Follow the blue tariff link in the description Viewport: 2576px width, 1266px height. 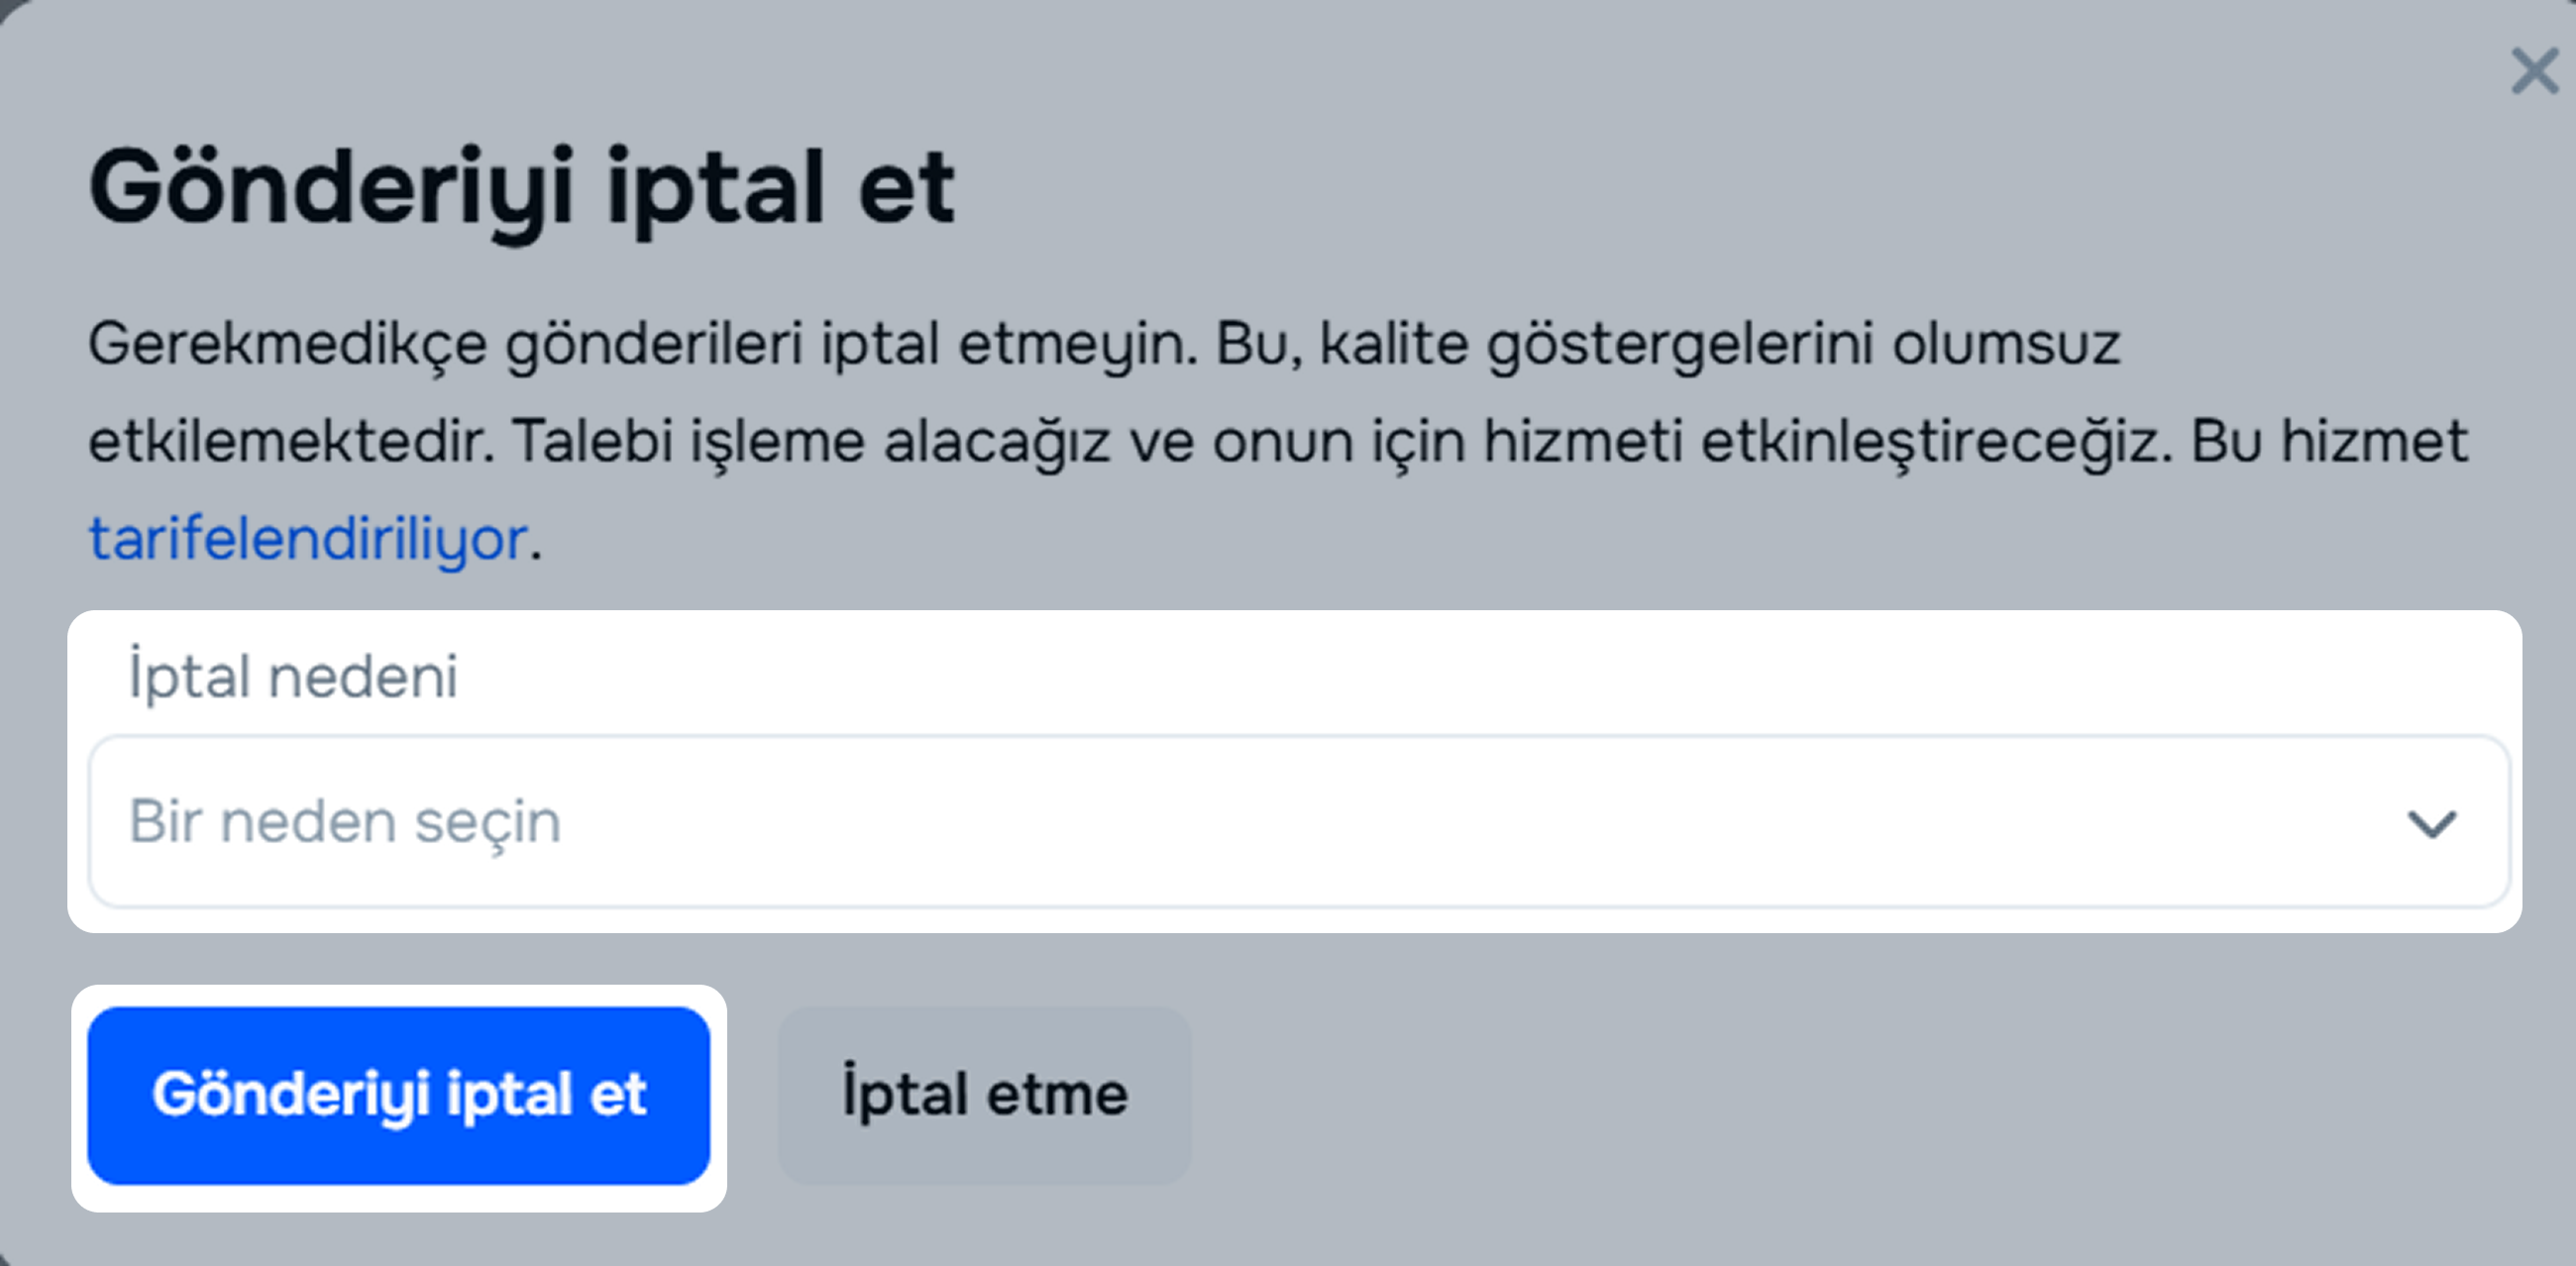pyautogui.click(x=308, y=539)
